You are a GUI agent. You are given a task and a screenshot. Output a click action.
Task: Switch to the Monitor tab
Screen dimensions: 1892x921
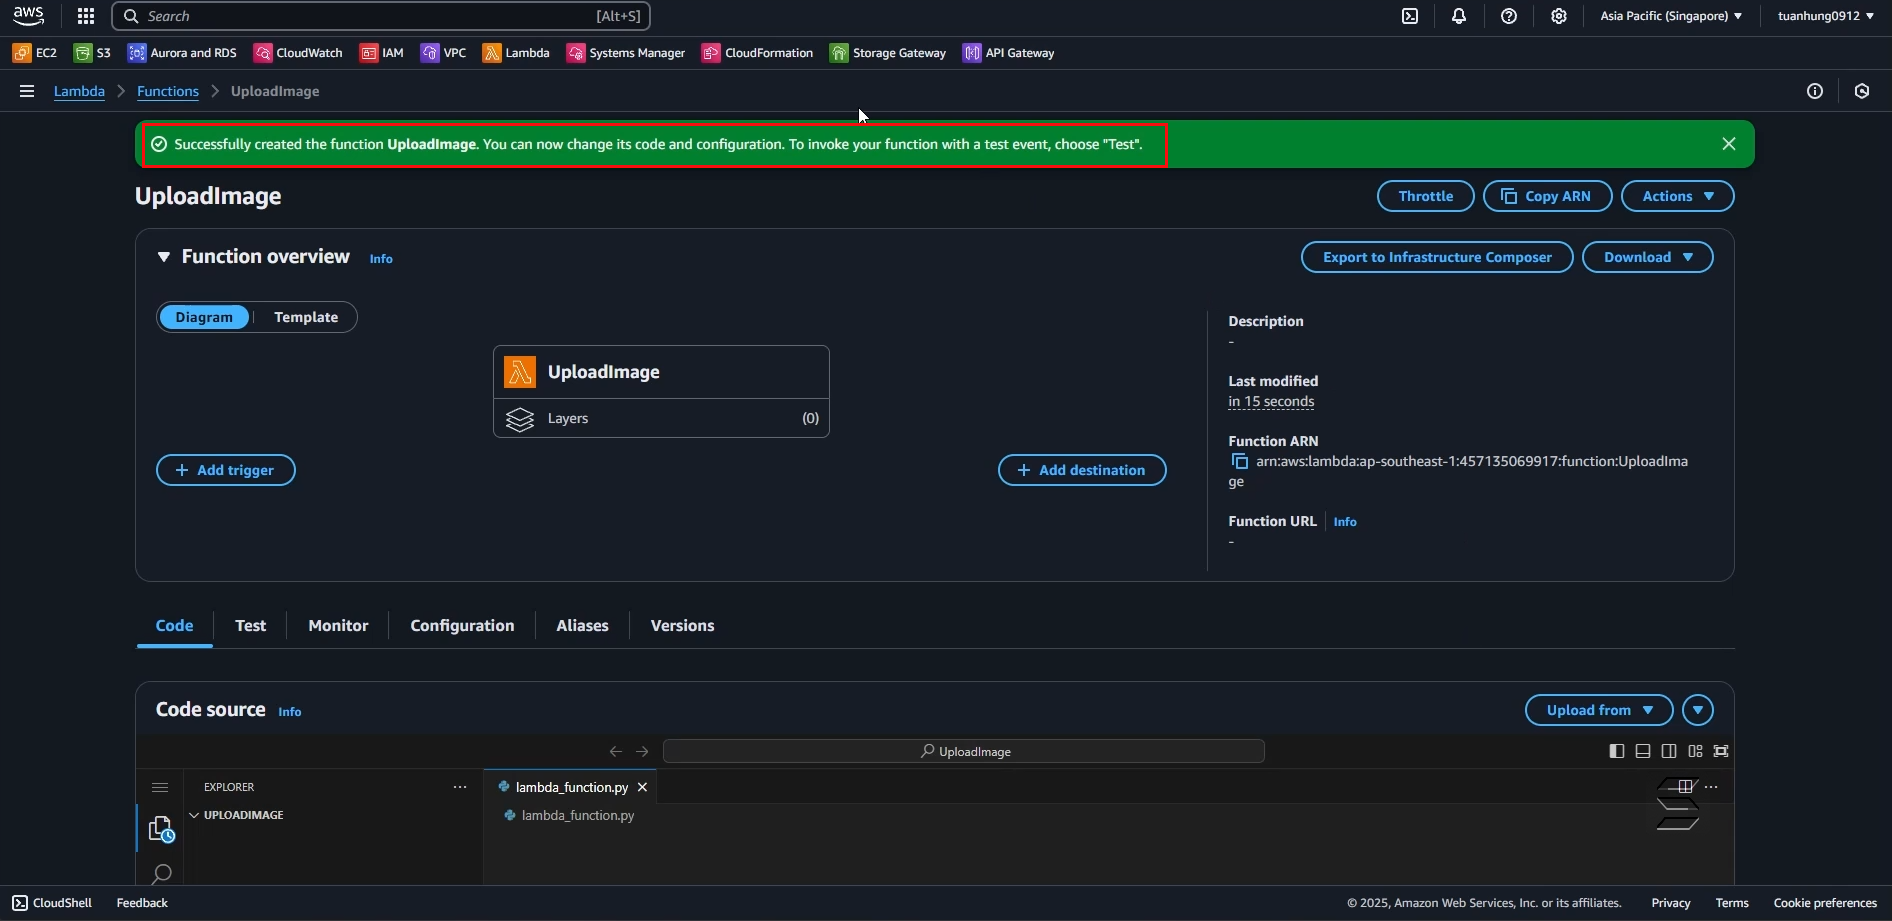338,626
